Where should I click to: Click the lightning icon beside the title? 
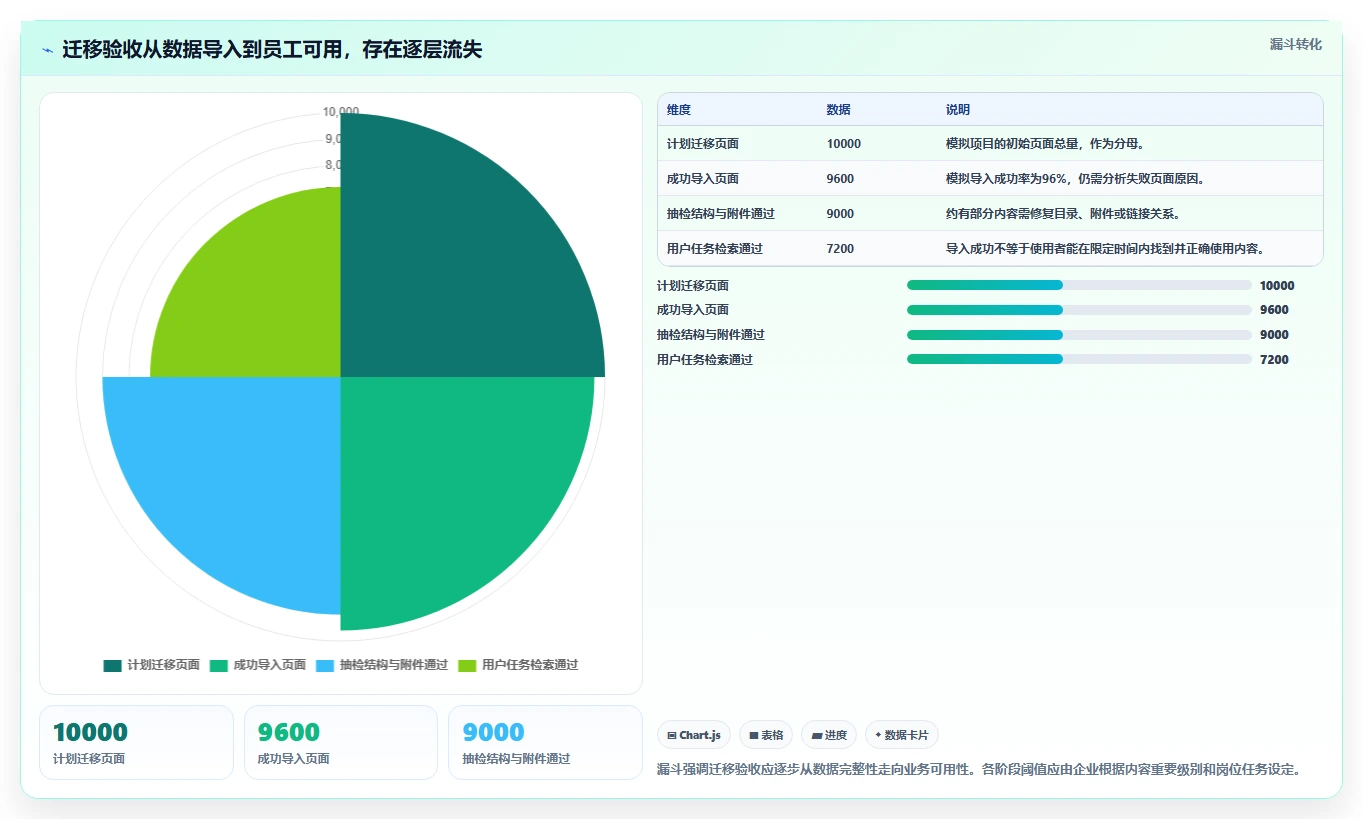click(x=48, y=50)
